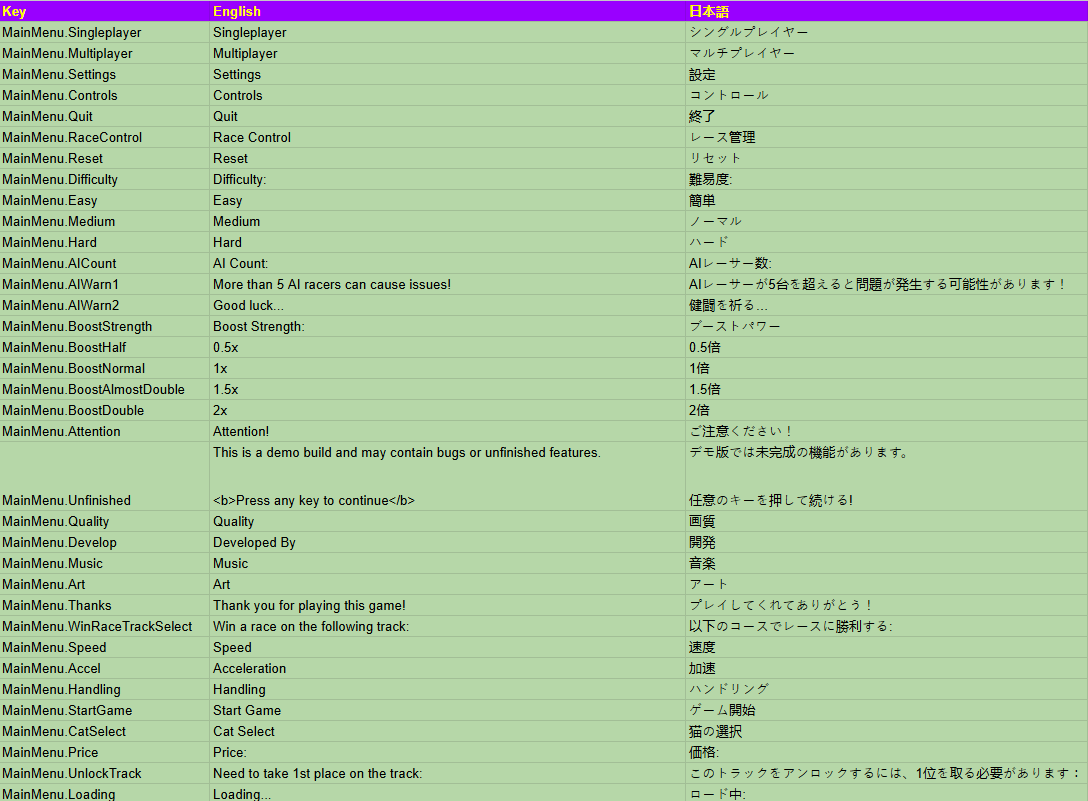This screenshot has height=801, width=1088.
Task: Select the MainMenu.Price key cell
Action: click(105, 752)
